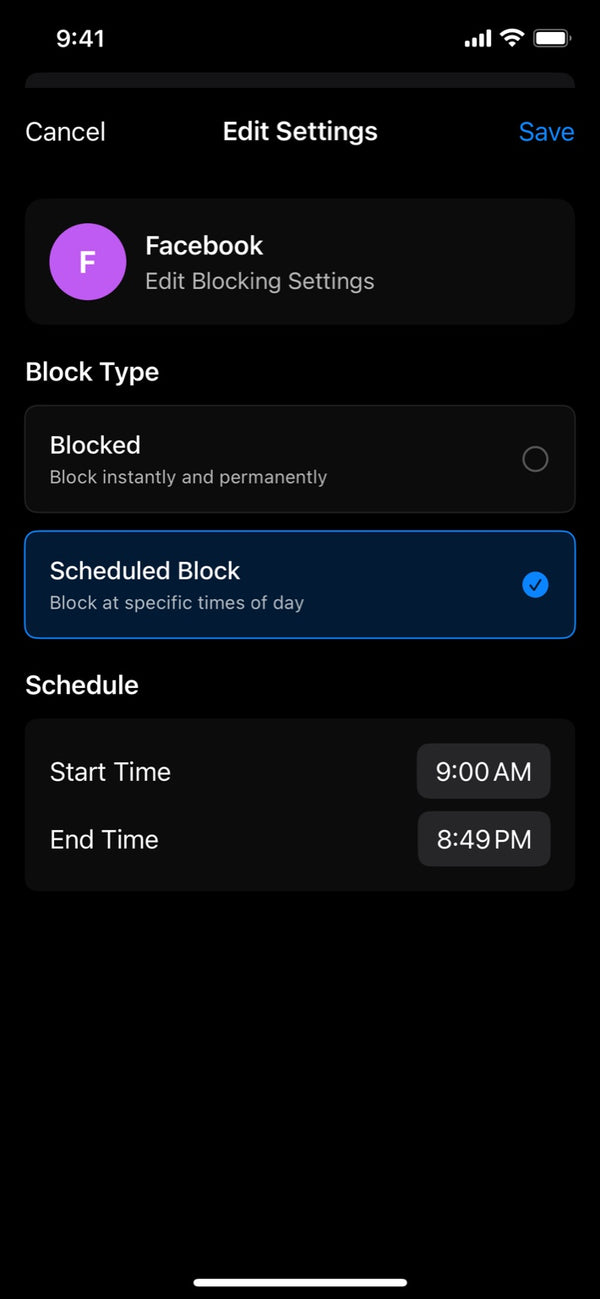Open the 9:00 AM start time picker
Viewport: 600px width, 1299px height.
(483, 771)
